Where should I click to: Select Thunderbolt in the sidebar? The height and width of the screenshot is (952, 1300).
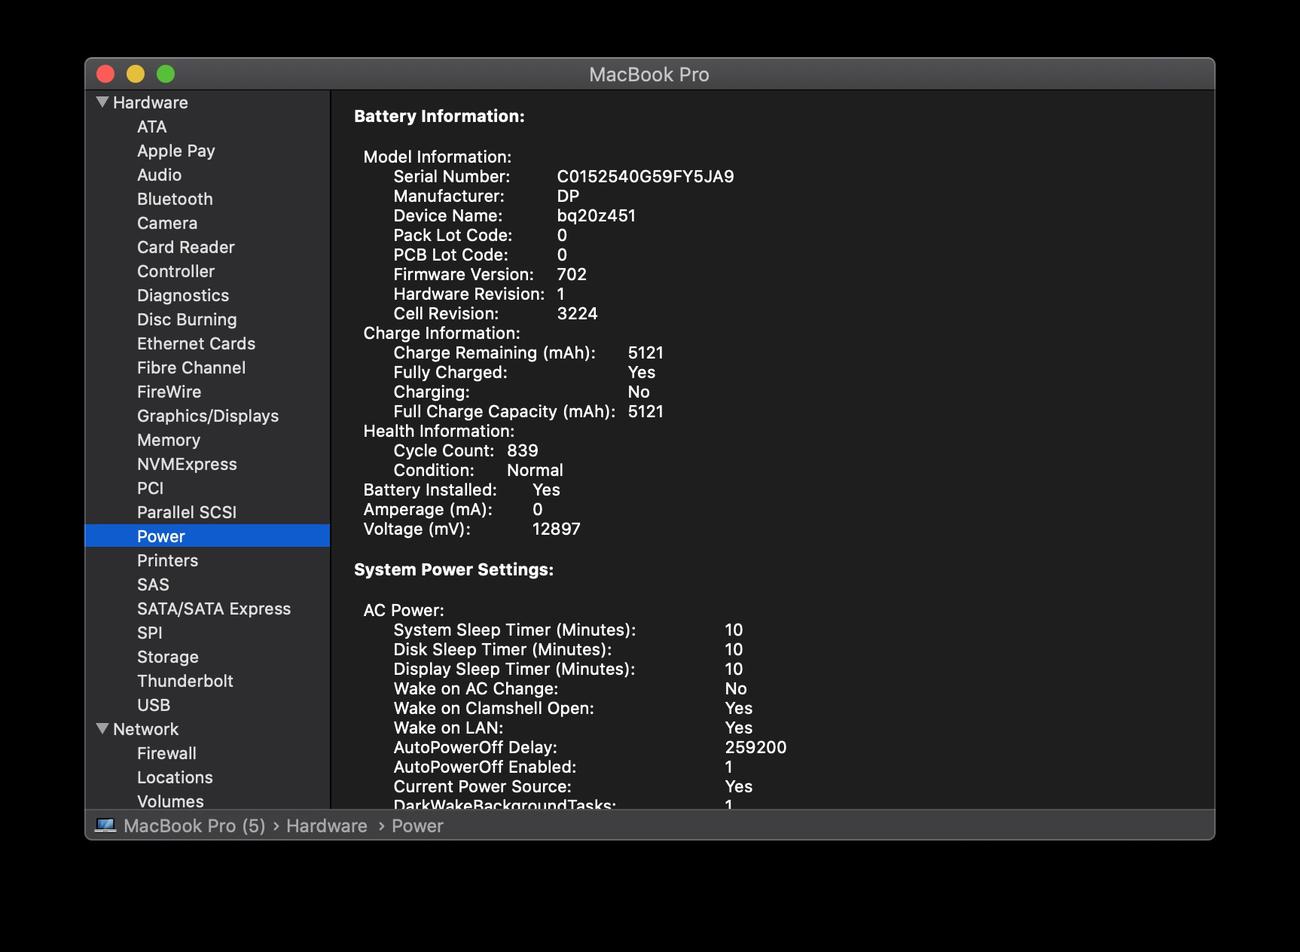click(185, 681)
